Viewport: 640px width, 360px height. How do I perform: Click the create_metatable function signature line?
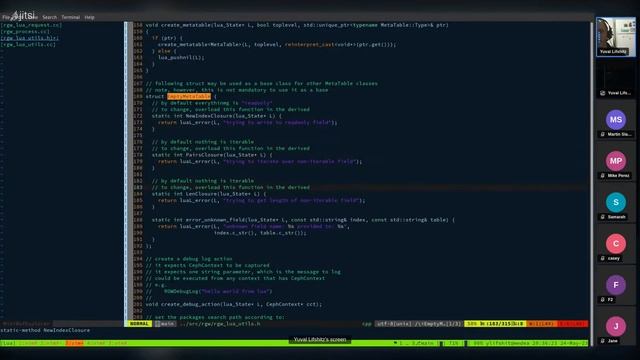(x=297, y=25)
